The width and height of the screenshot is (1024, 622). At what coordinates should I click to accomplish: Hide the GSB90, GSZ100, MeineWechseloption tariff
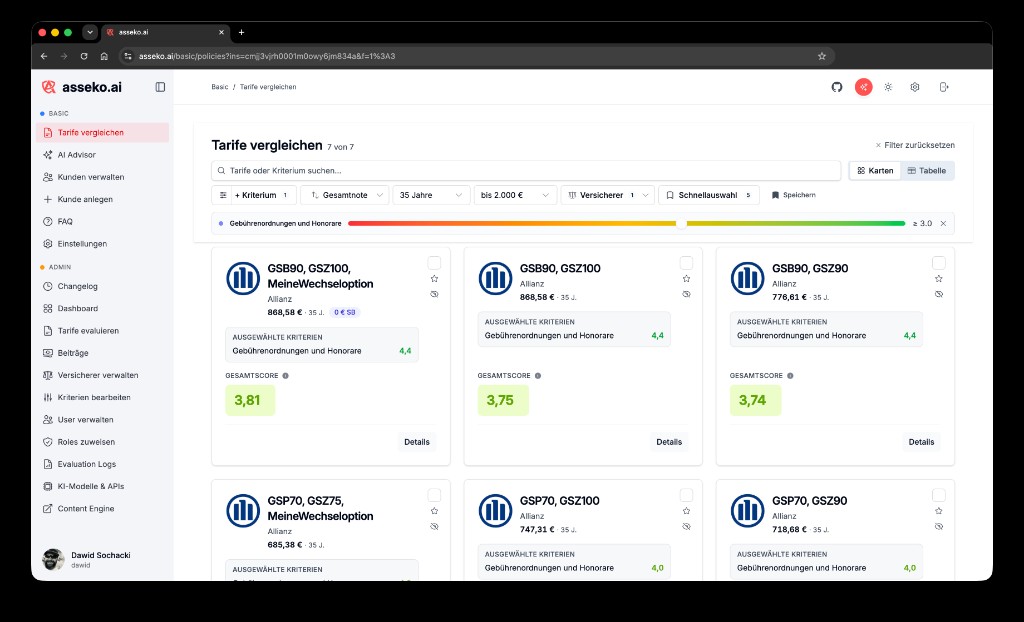(x=434, y=294)
